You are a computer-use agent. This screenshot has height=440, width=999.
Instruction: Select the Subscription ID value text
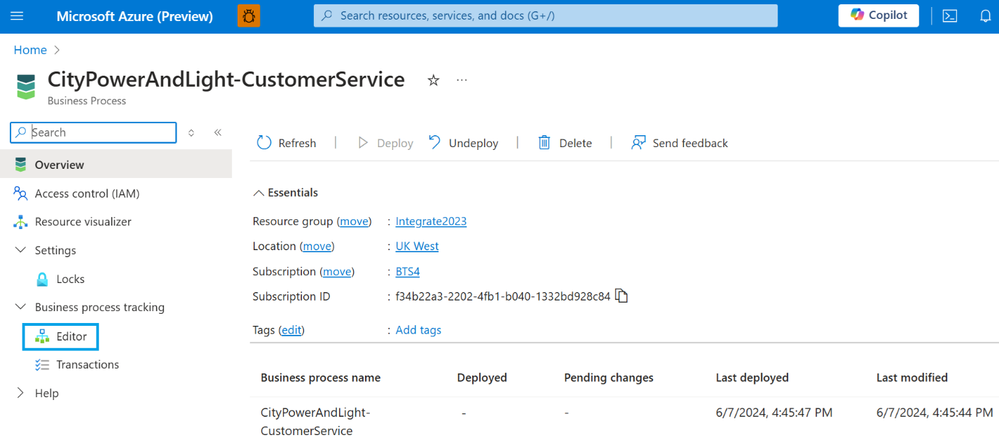[x=503, y=297]
